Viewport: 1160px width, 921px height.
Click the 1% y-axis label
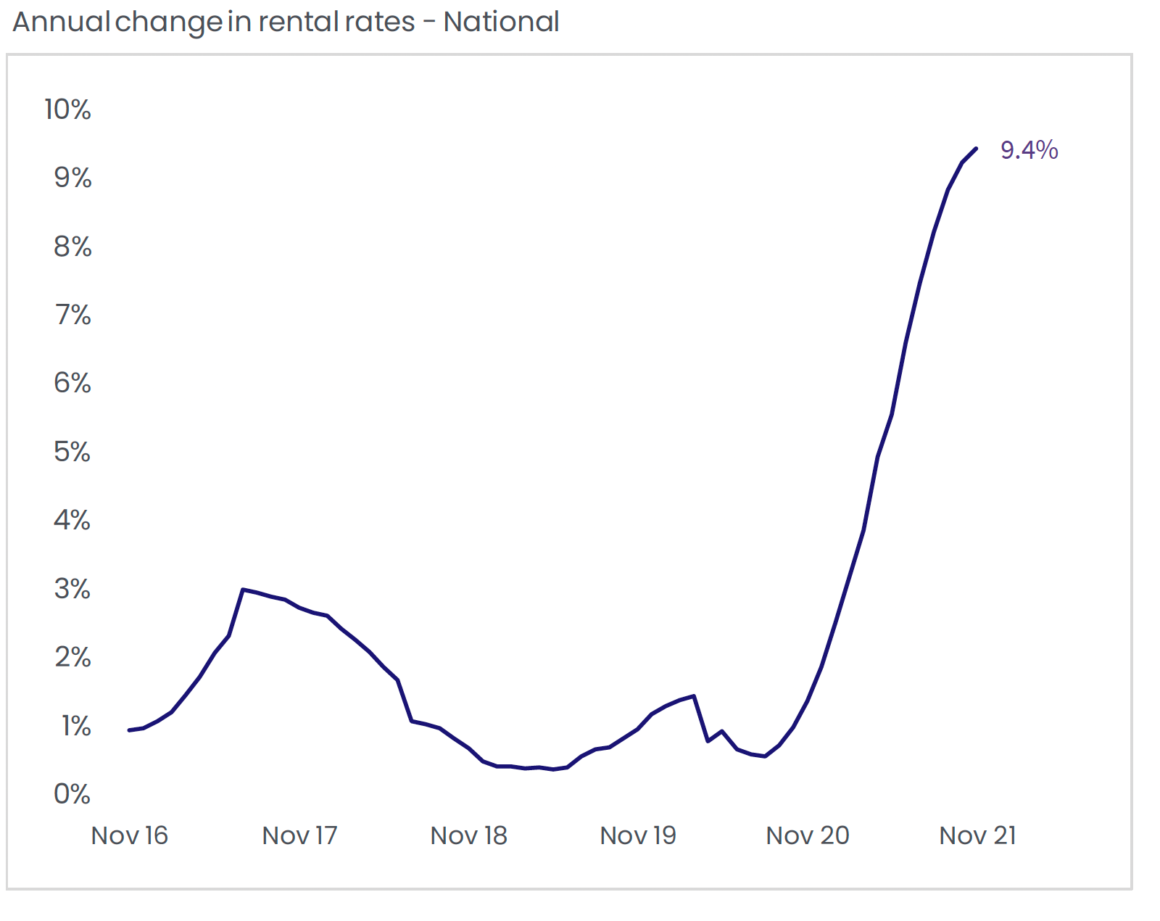click(x=71, y=726)
